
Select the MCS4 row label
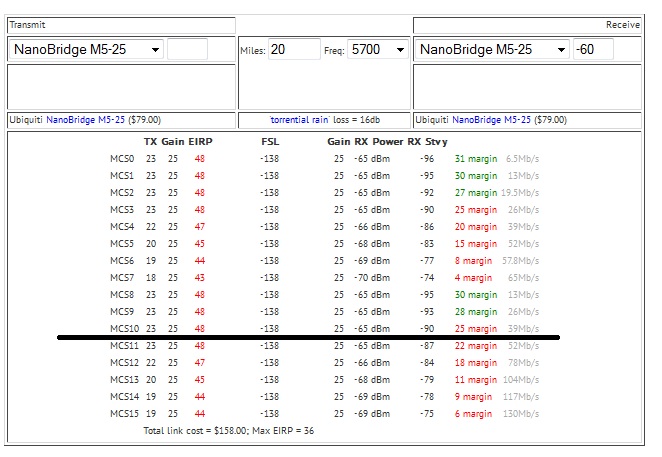(x=122, y=227)
